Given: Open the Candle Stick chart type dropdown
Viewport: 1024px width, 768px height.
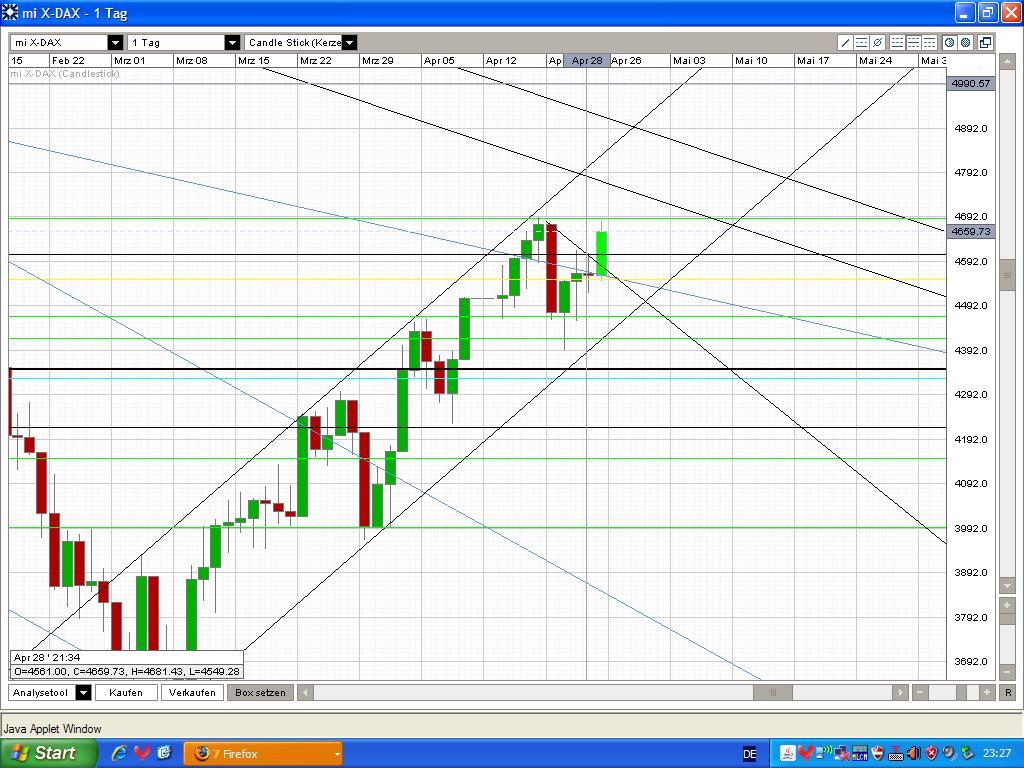Looking at the screenshot, I should tap(349, 42).
